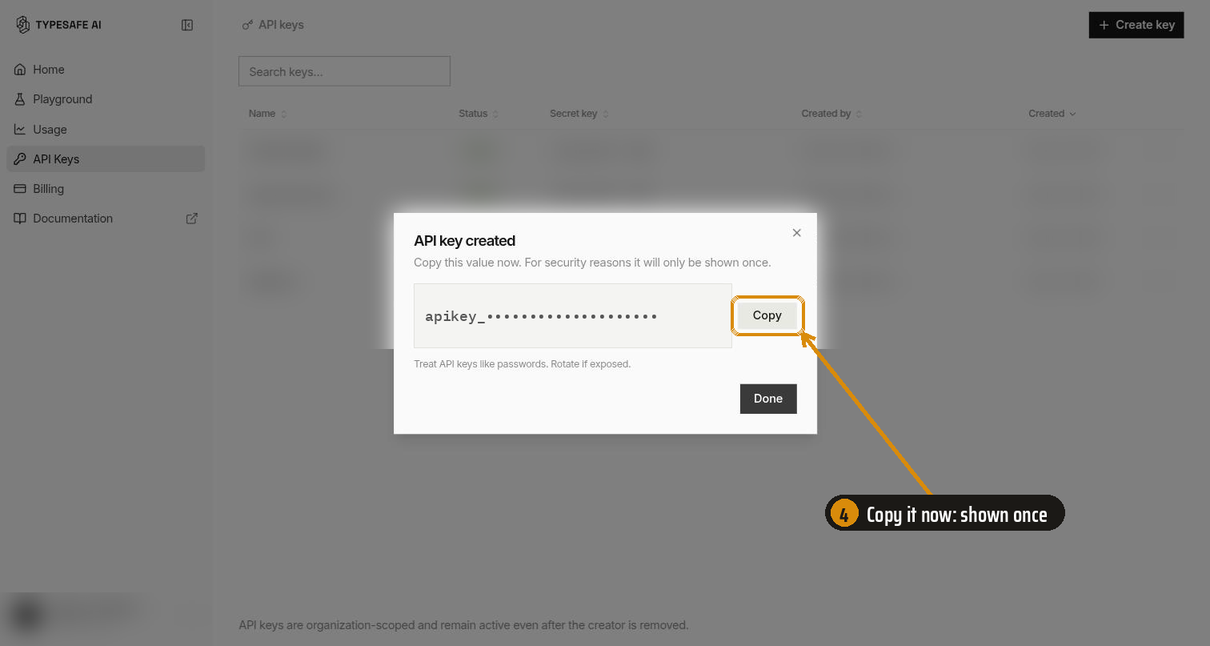Click the Playground flask icon

pyautogui.click(x=20, y=99)
